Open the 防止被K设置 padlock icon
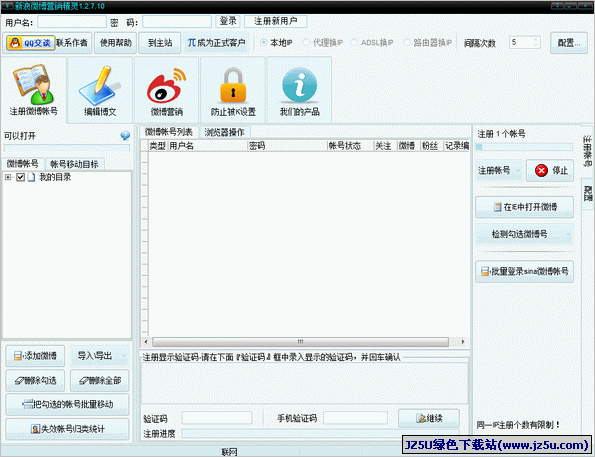Image resolution: width=595 pixels, height=457 pixels. (233, 85)
